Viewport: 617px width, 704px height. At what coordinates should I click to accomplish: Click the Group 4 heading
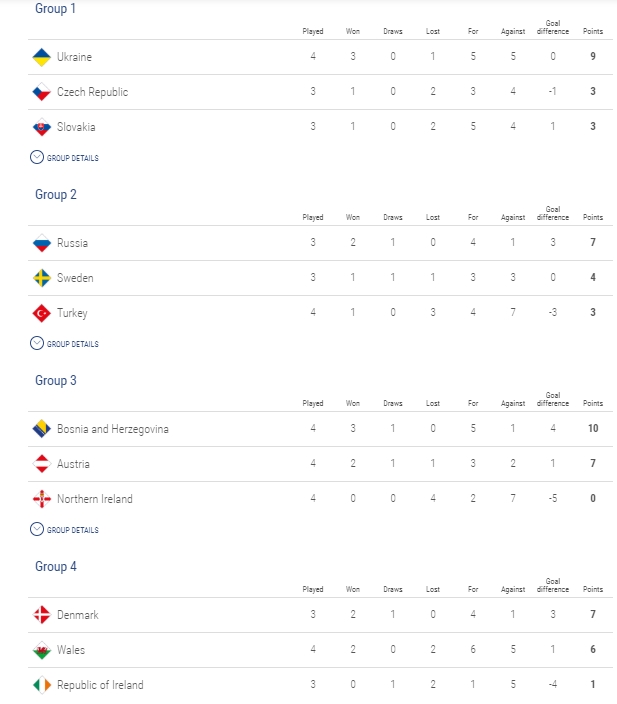(56, 566)
